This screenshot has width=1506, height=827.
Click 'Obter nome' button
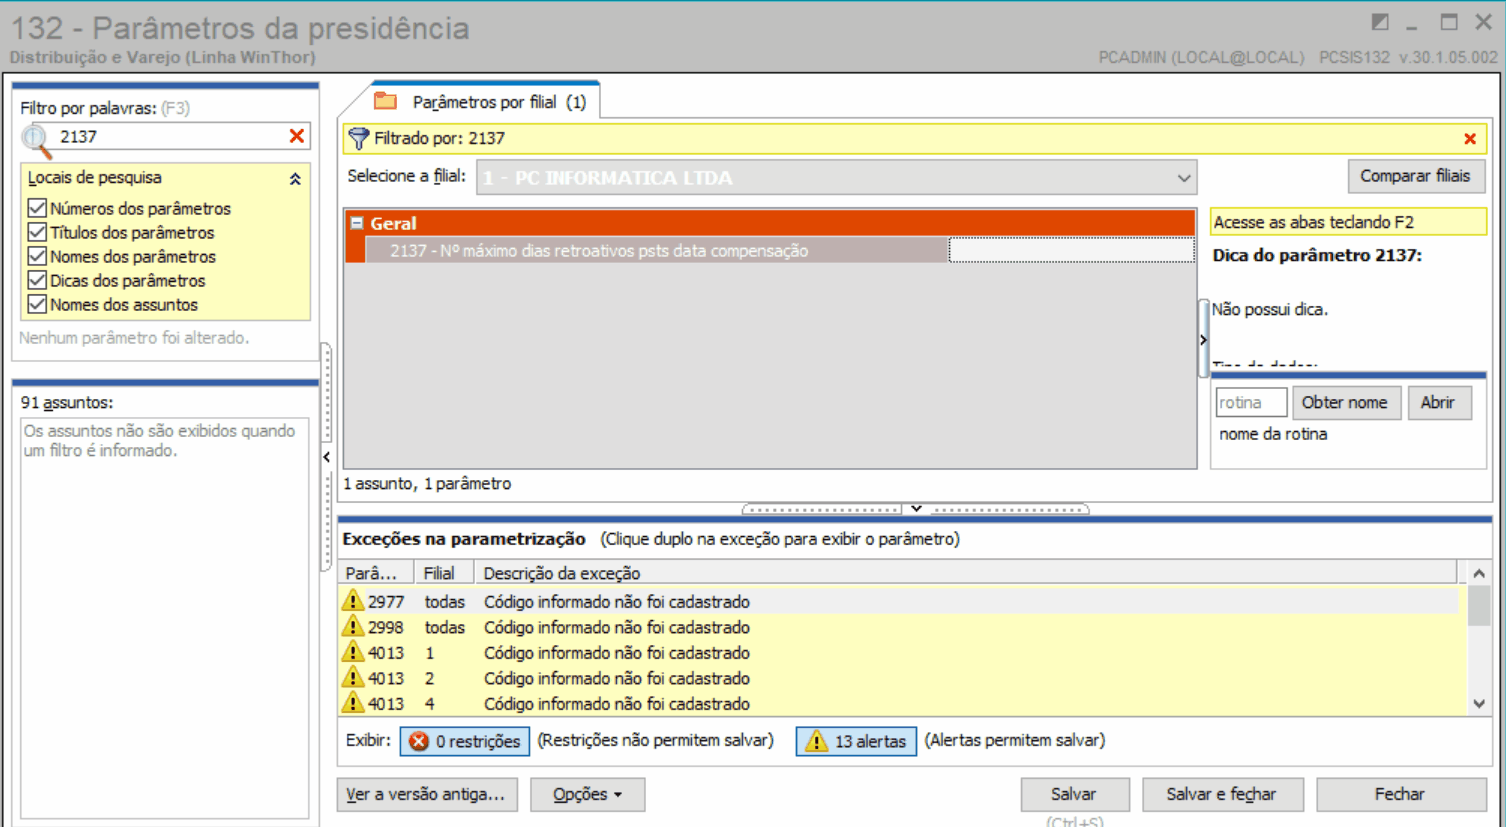pyautogui.click(x=1345, y=402)
